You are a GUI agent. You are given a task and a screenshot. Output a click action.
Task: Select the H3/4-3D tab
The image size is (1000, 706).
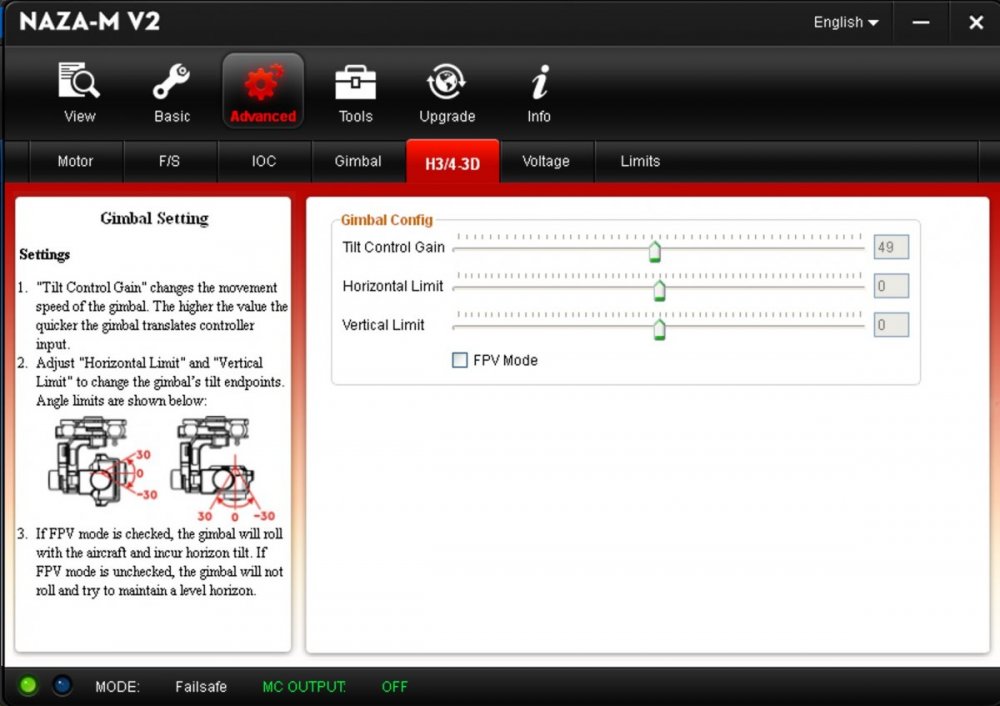(x=452, y=163)
